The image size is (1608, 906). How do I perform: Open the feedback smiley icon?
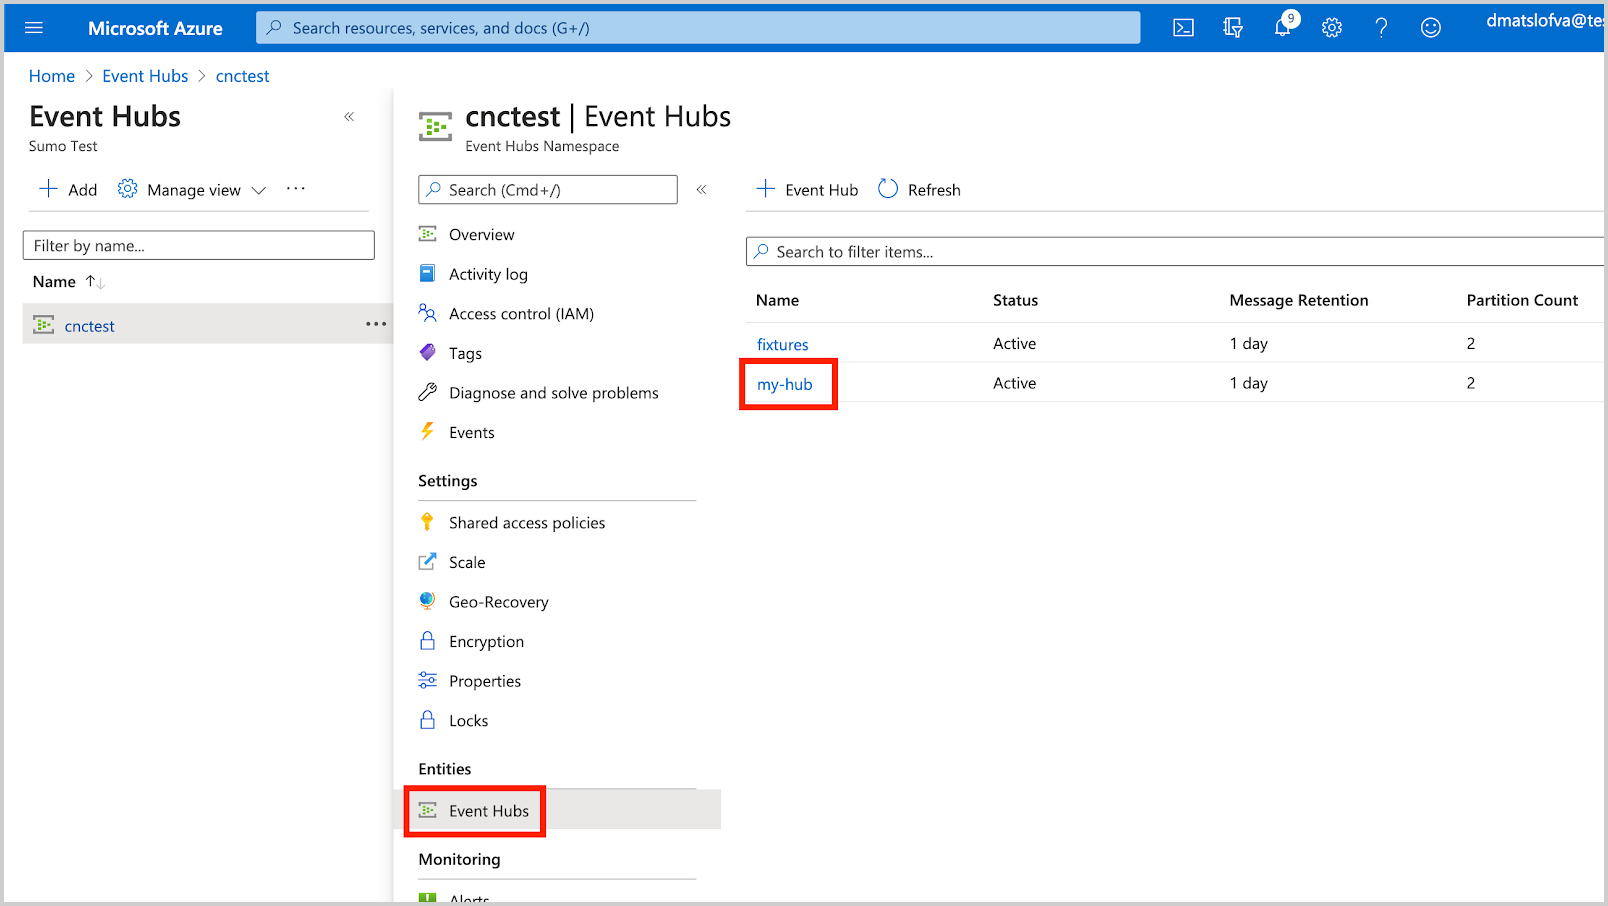click(1430, 28)
